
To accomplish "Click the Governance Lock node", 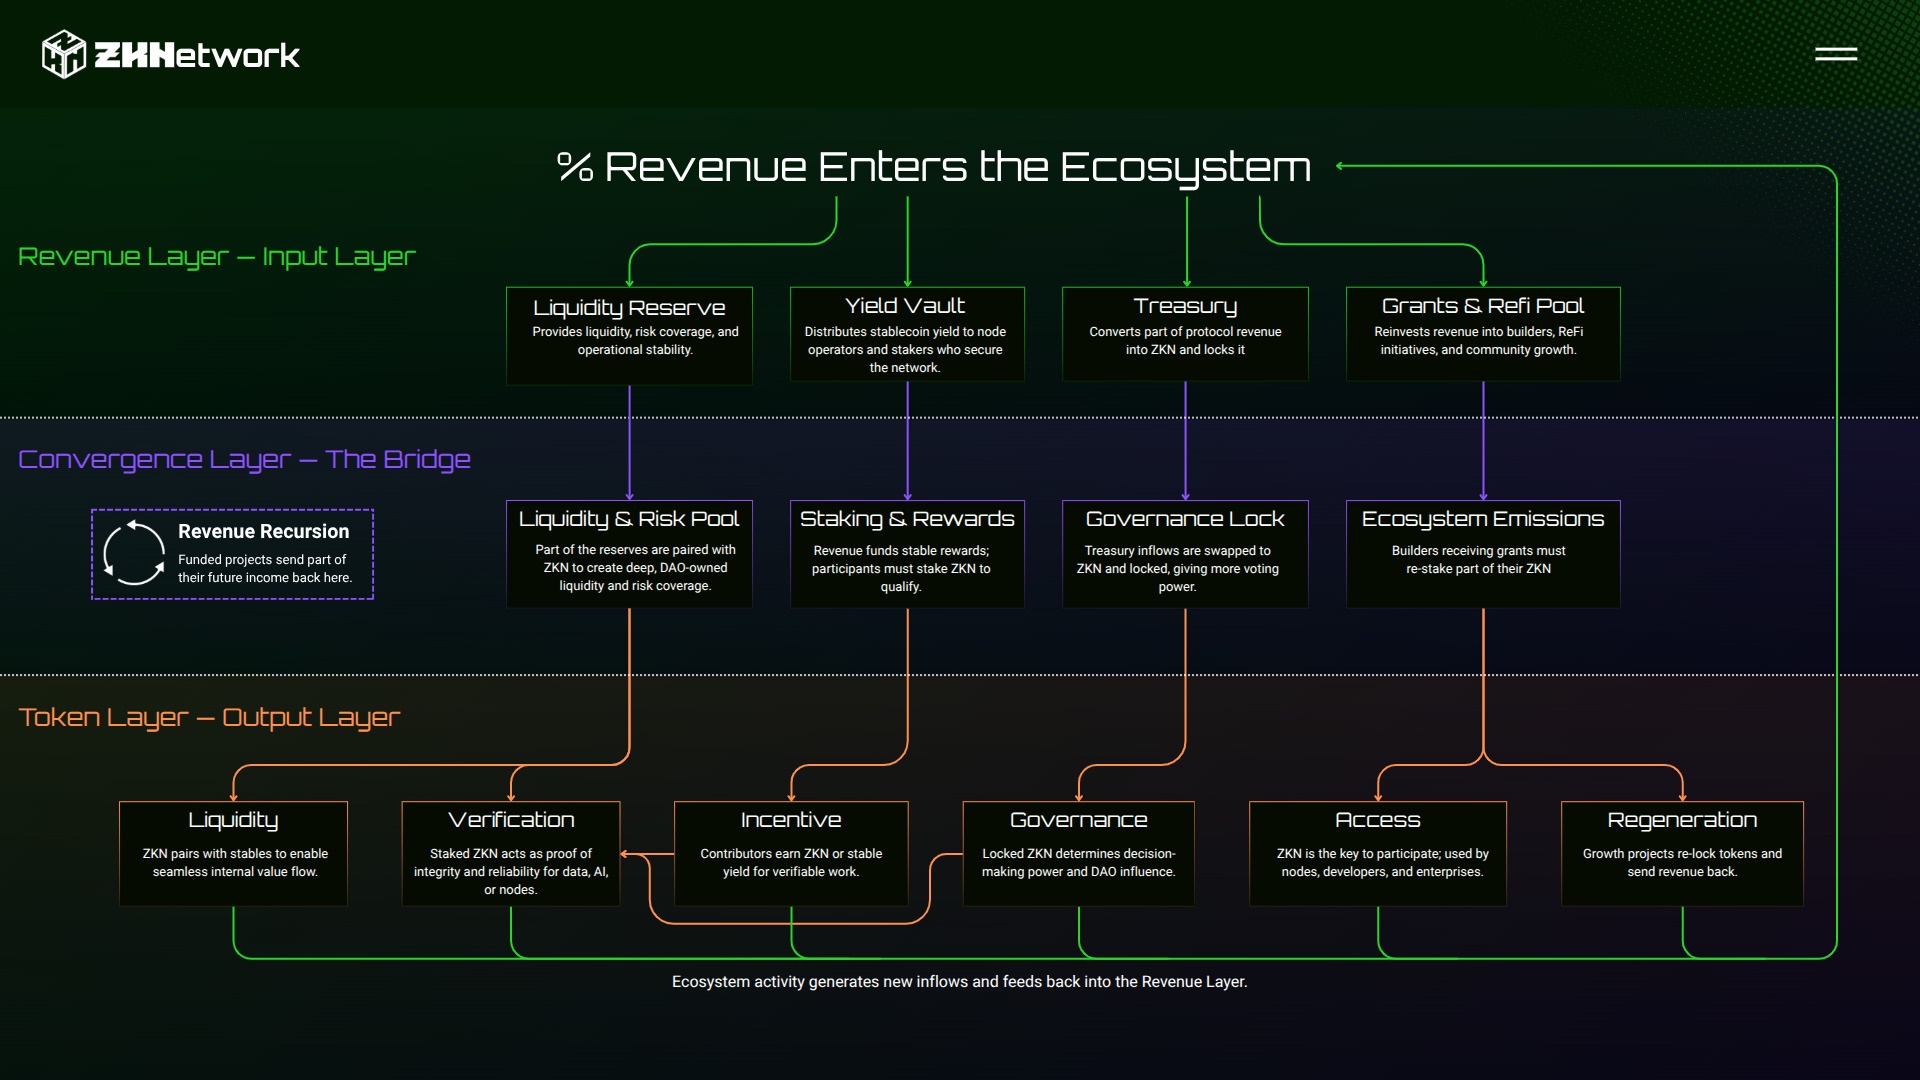I will point(1184,553).
